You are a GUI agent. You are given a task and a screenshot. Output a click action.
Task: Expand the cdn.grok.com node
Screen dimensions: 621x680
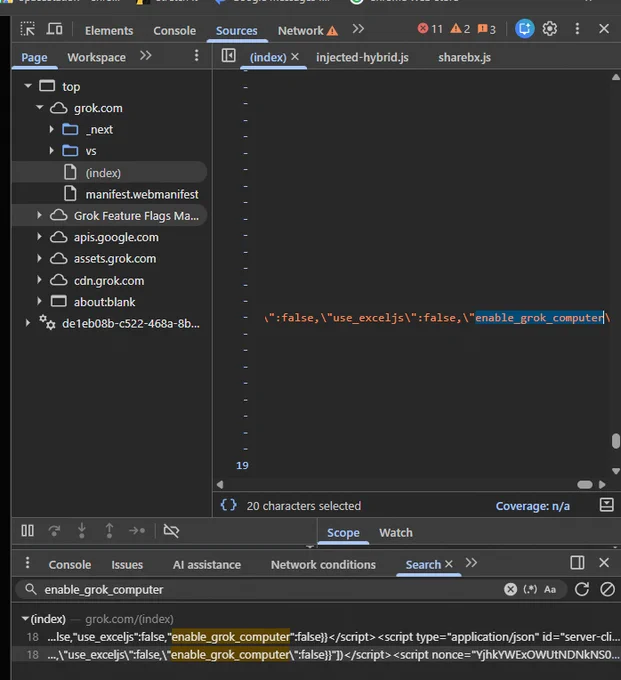[x=39, y=280]
